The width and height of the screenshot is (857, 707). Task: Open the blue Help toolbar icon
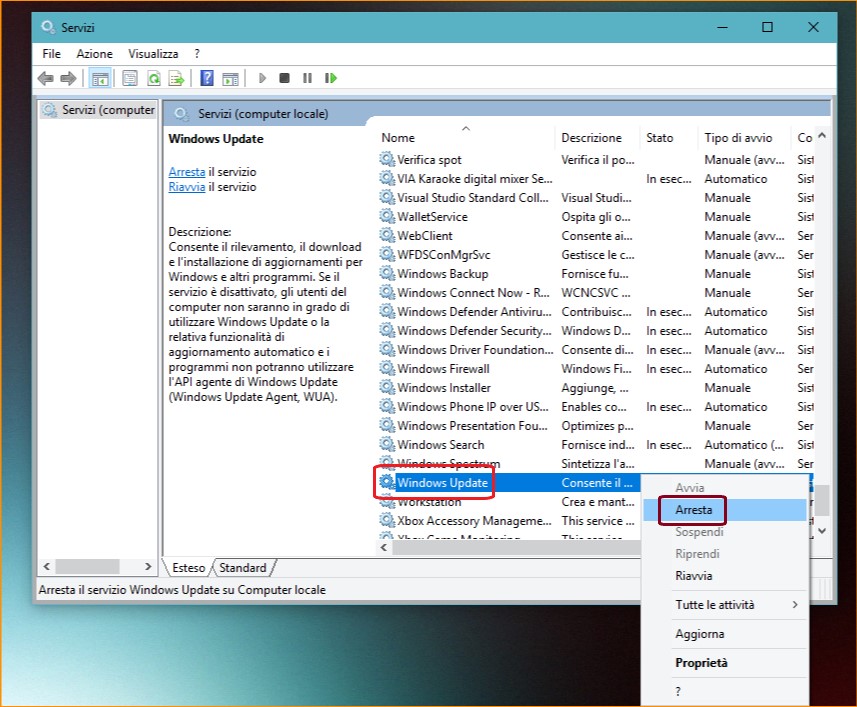coord(207,78)
